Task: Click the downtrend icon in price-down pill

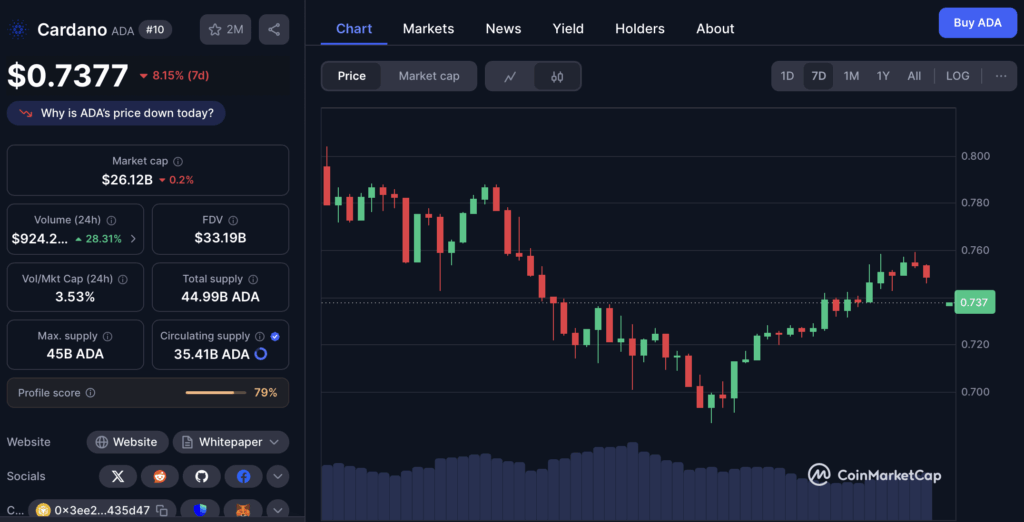Action: click(25, 113)
